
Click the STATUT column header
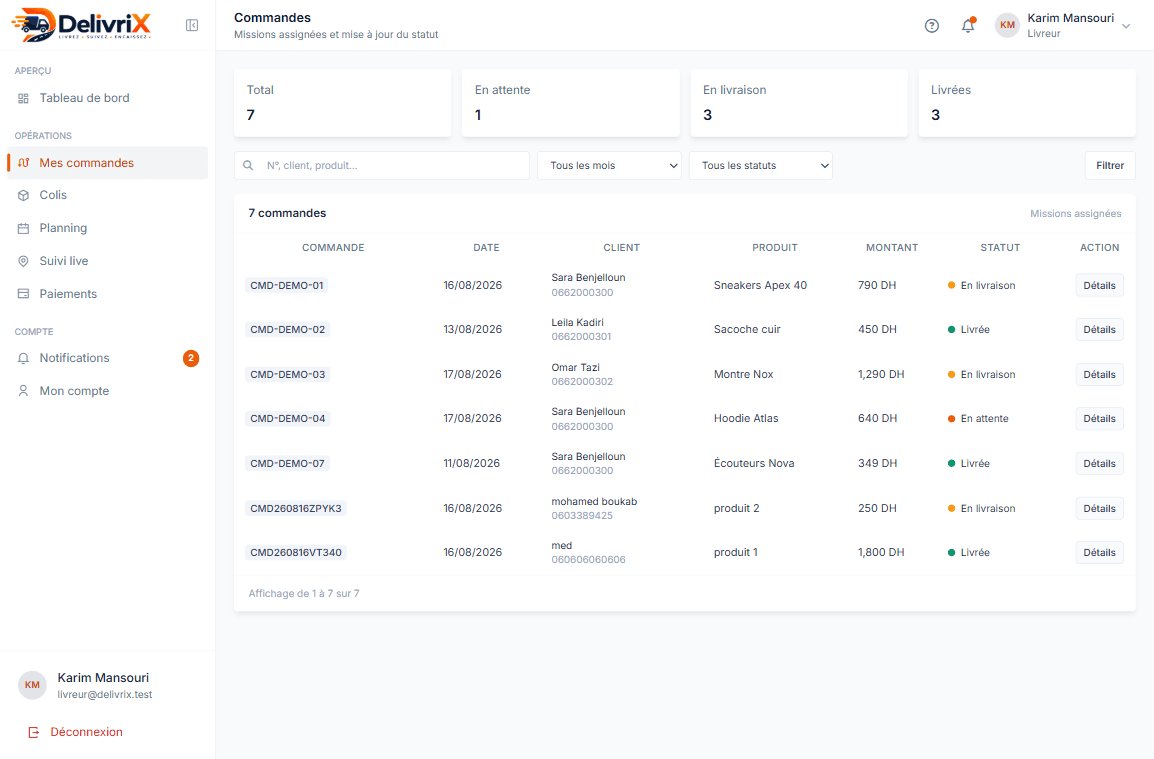click(1000, 248)
